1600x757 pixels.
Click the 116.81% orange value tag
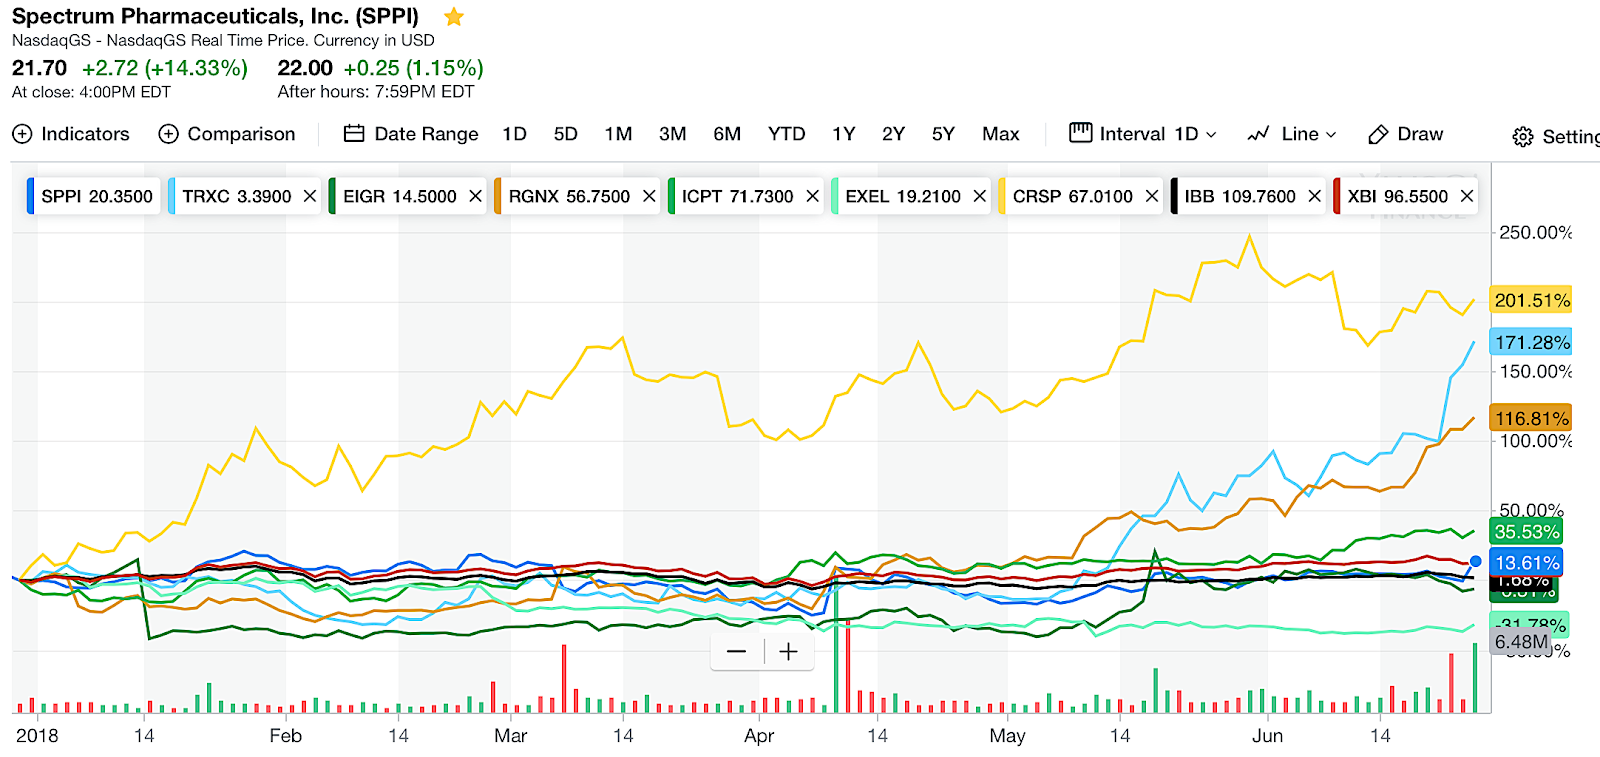click(1531, 418)
